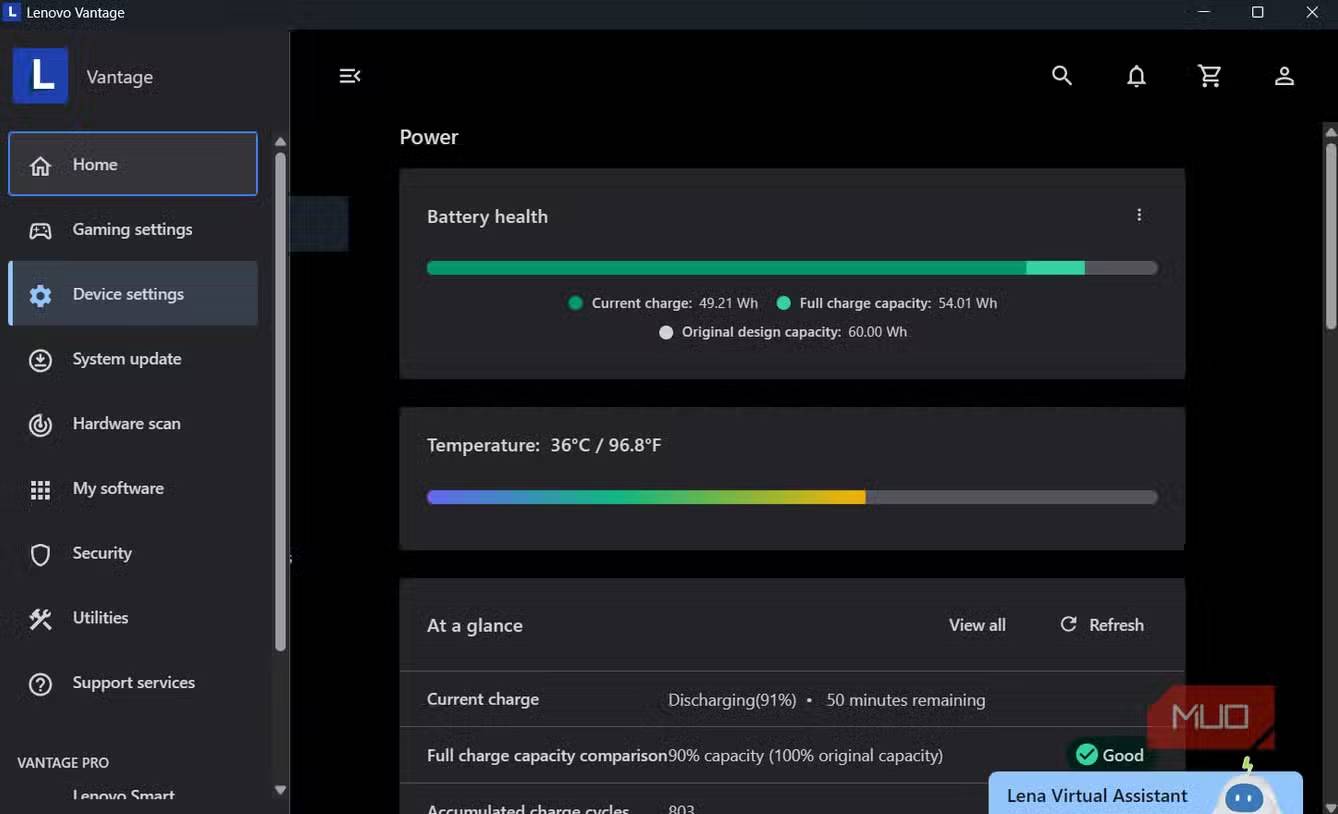Navigate to System update
This screenshot has width=1338, height=814.
click(133, 359)
